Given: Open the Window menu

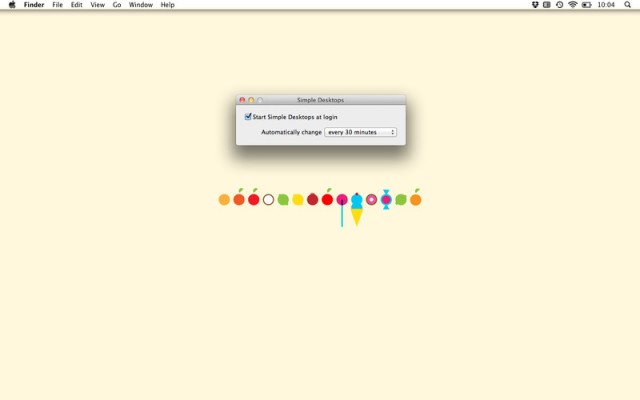Looking at the screenshot, I should 141,5.
